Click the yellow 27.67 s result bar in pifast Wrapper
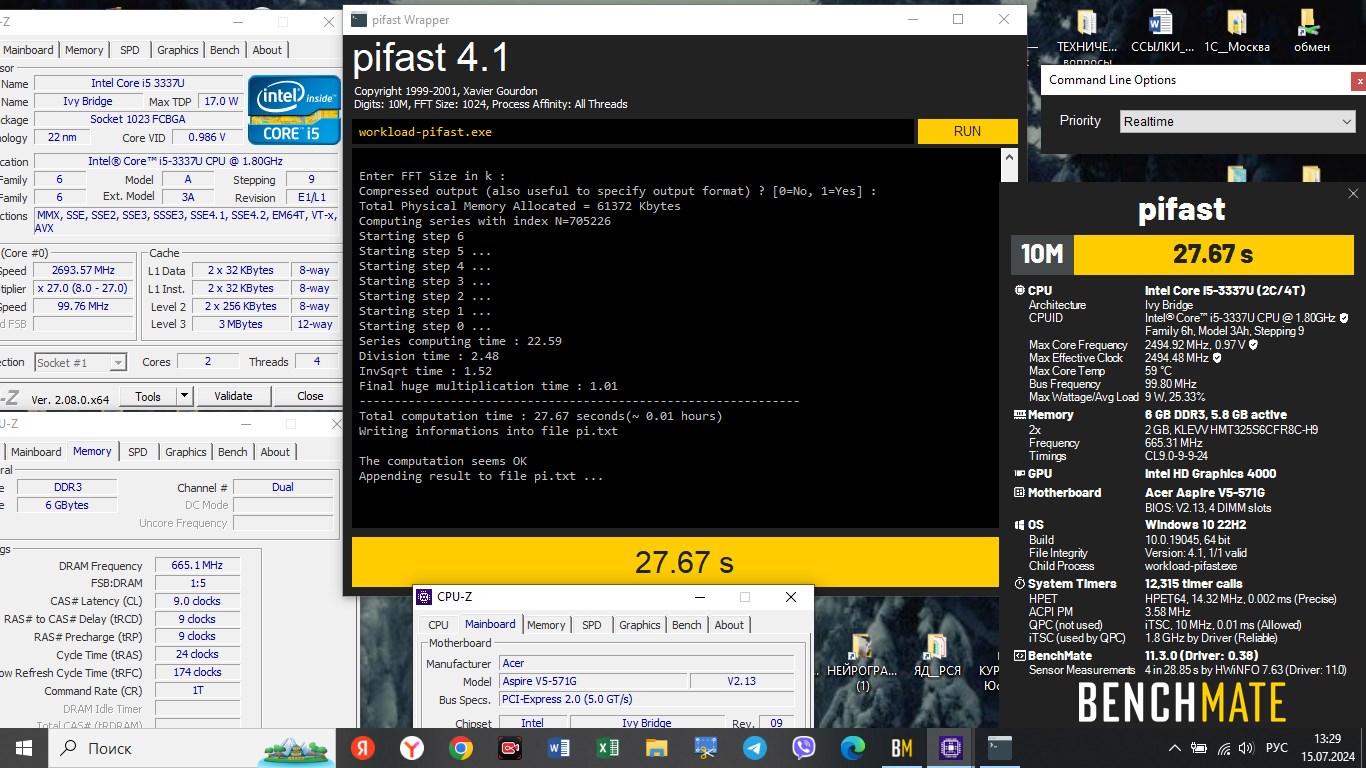 point(675,562)
